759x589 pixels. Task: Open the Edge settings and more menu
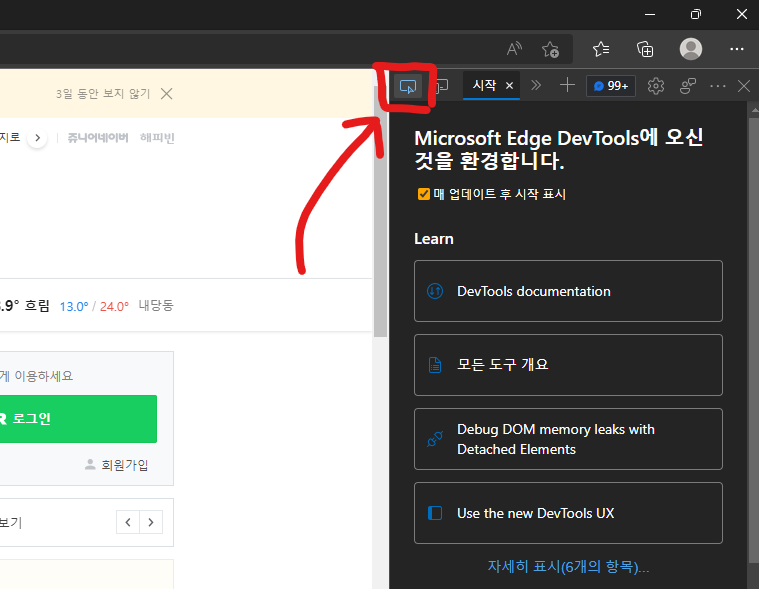[737, 49]
